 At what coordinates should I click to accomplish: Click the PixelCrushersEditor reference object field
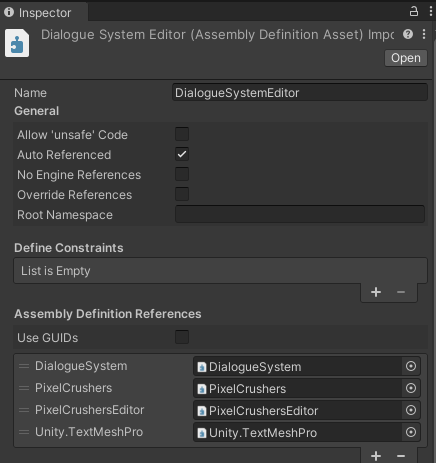(297, 410)
